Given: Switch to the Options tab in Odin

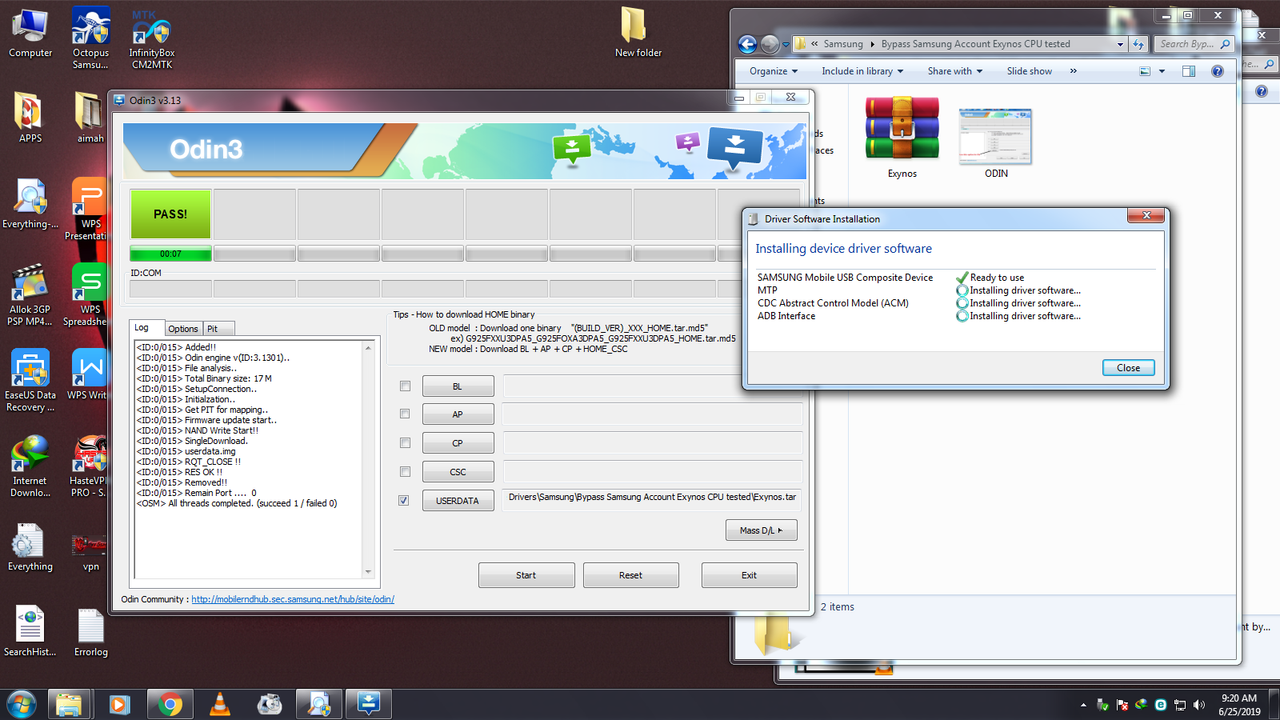Looking at the screenshot, I should point(183,328).
